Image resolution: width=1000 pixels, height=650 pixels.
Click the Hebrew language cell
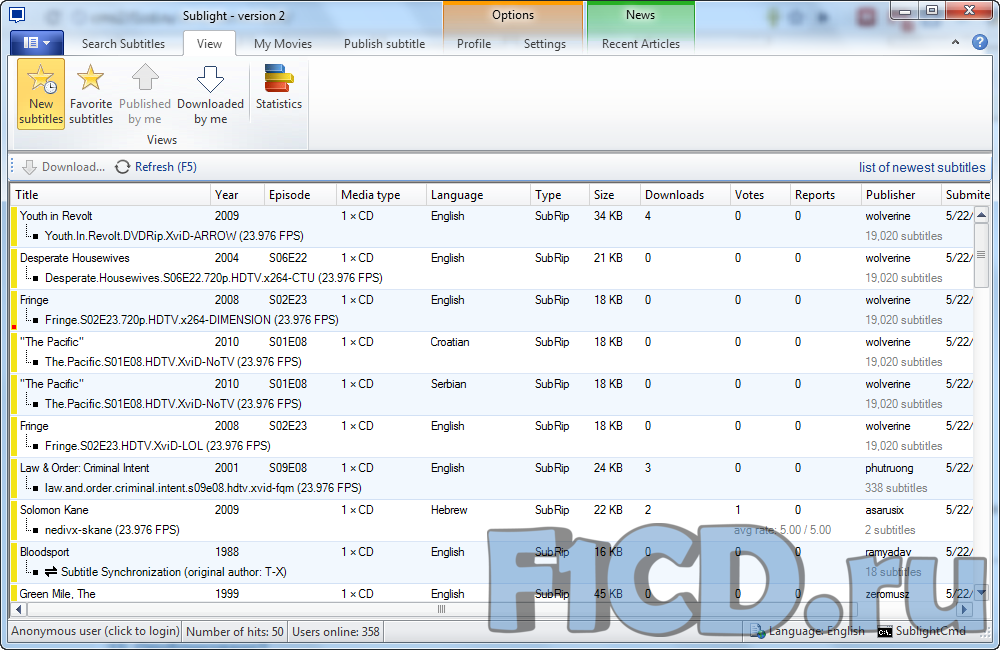coord(449,510)
